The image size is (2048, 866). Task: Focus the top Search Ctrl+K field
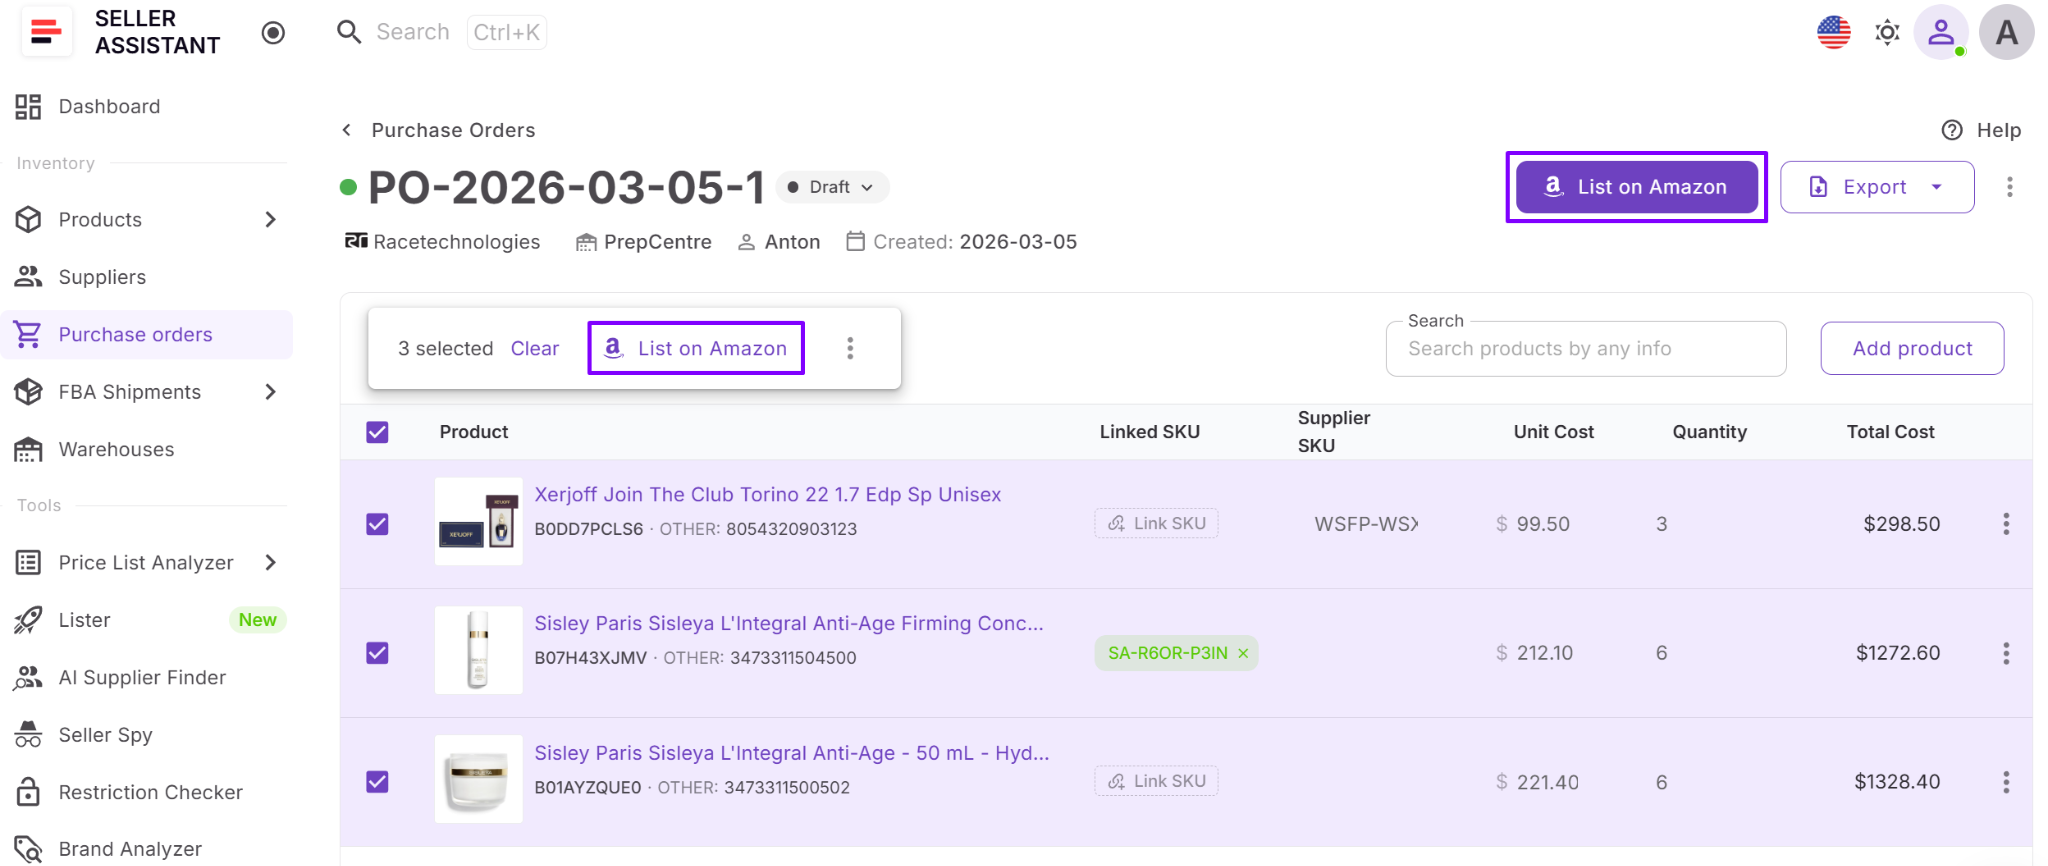click(x=442, y=32)
